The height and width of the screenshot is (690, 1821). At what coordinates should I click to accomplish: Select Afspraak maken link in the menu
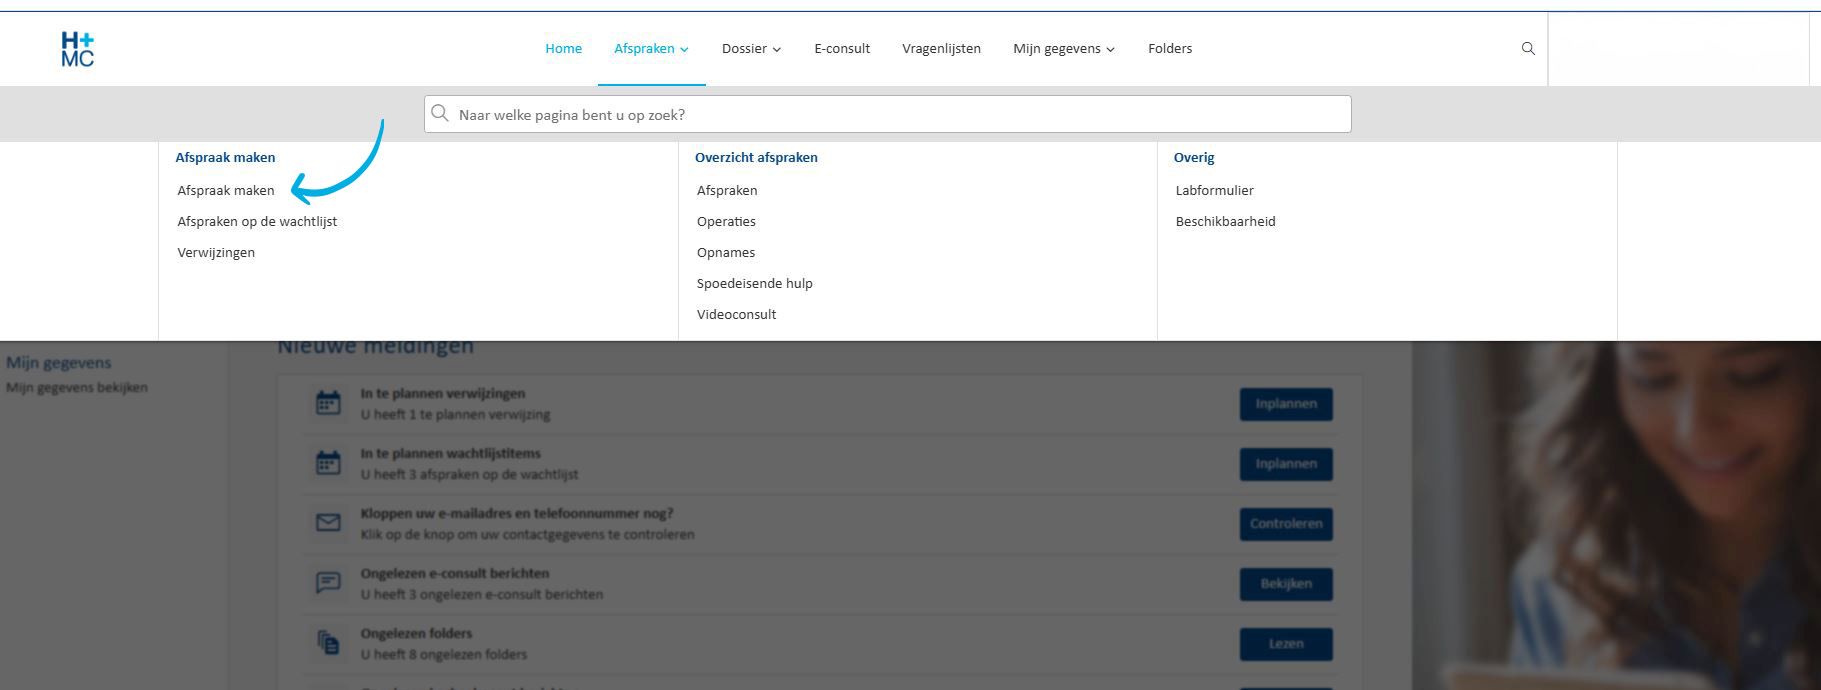tap(226, 190)
